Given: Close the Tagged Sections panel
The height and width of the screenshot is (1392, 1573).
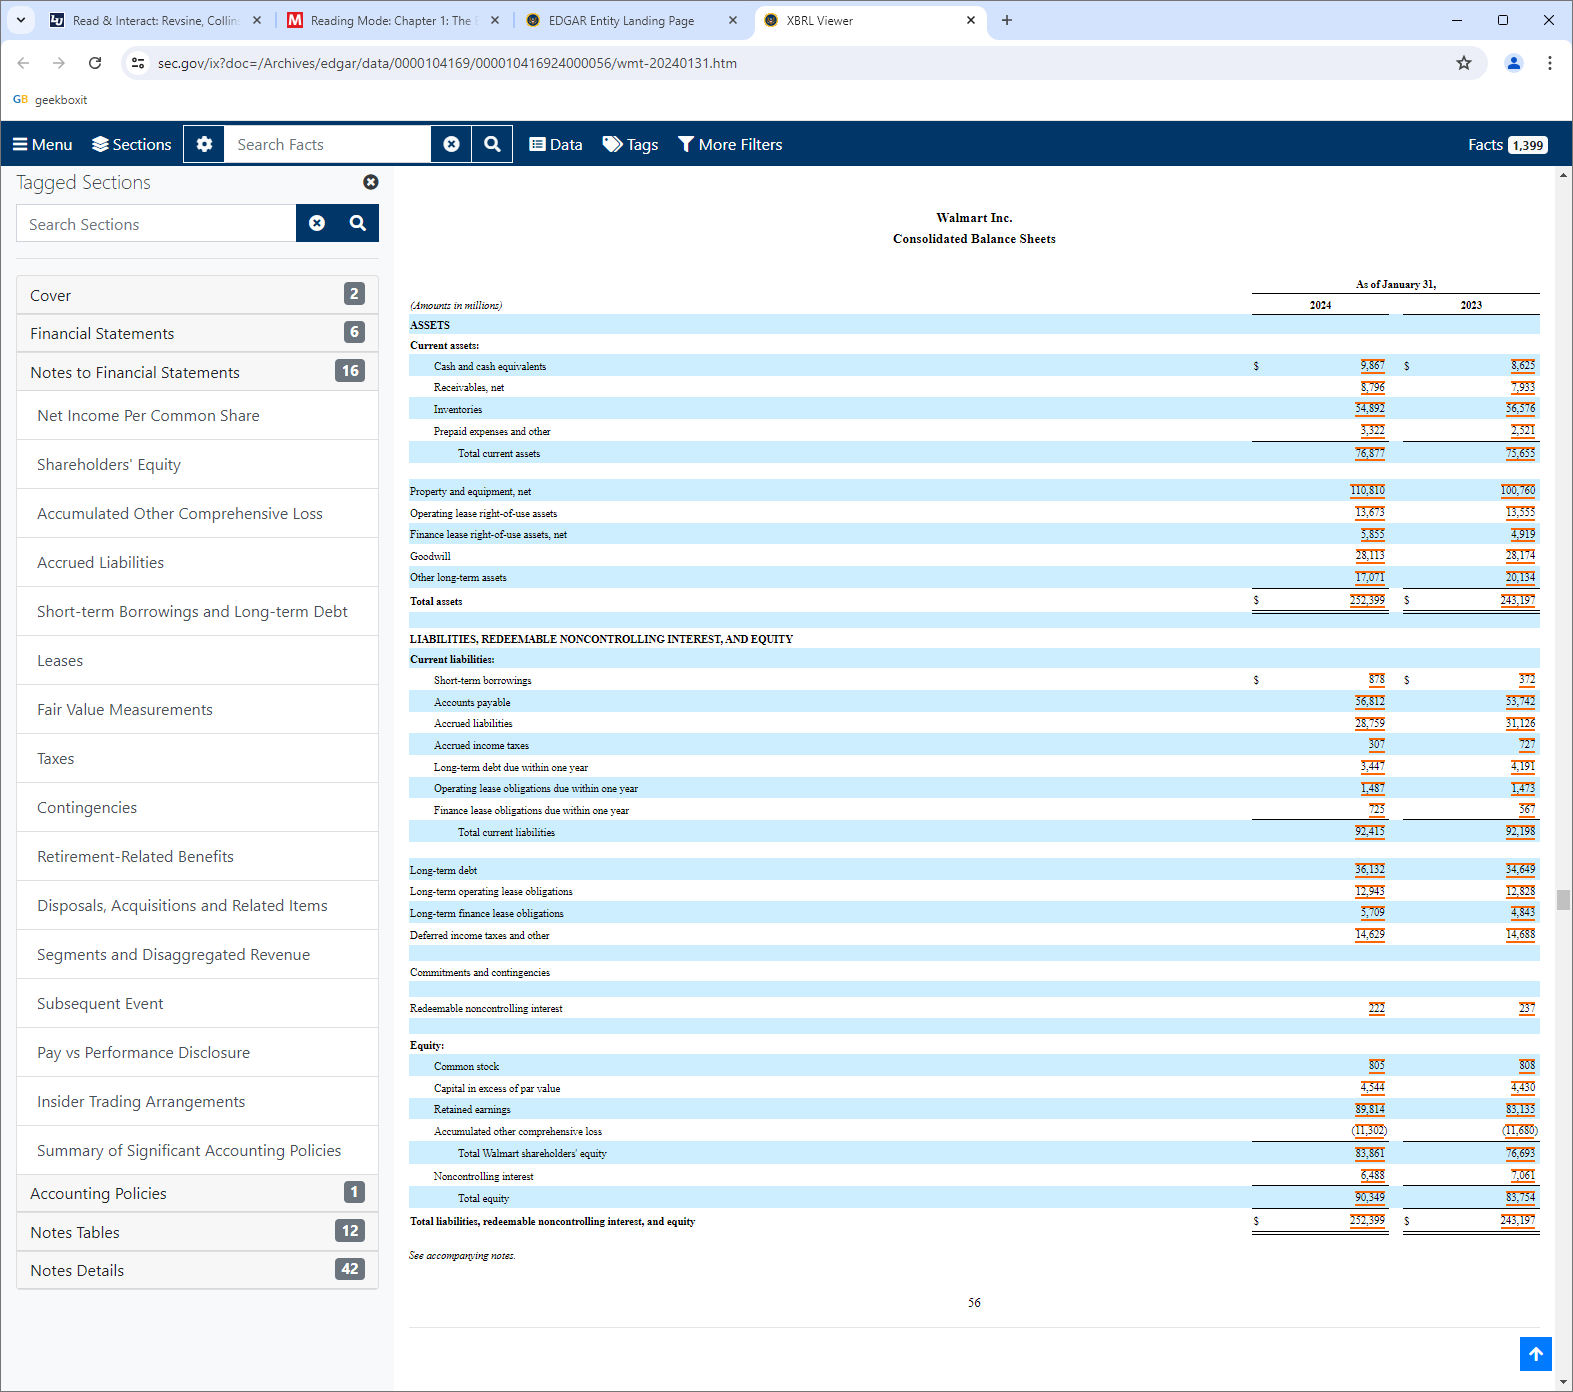Looking at the screenshot, I should coord(371,182).
